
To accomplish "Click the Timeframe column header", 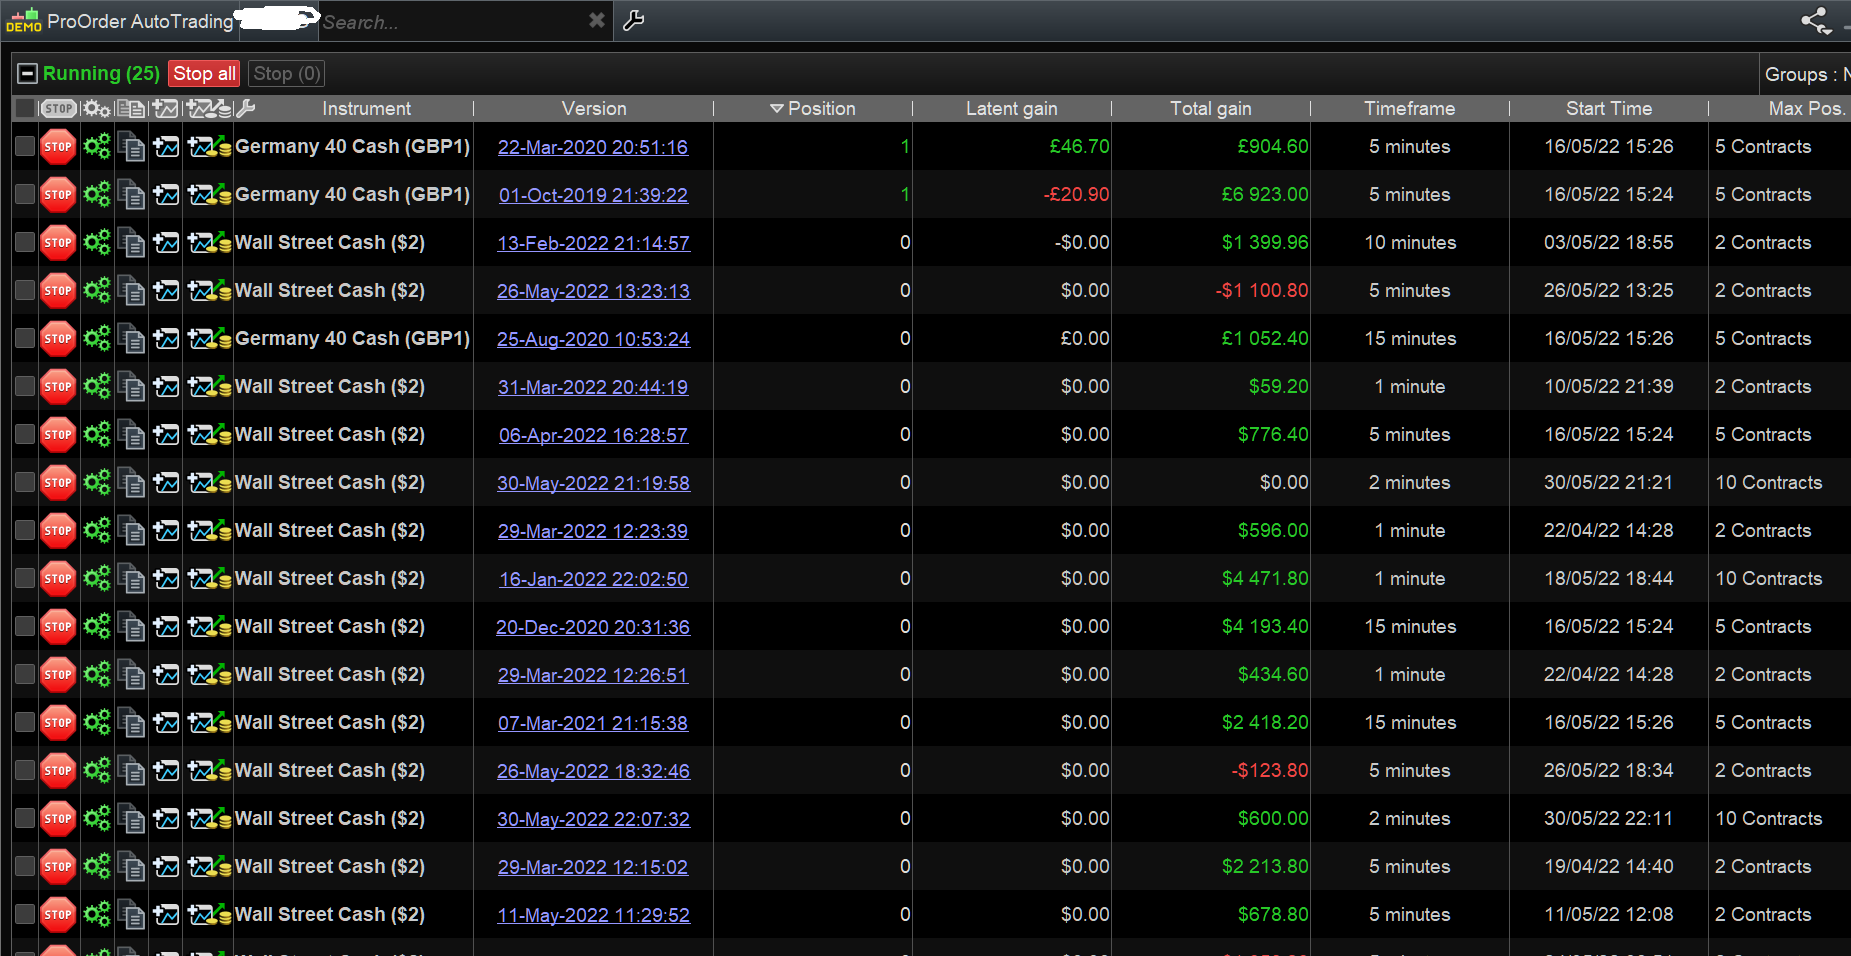I will click(1410, 108).
